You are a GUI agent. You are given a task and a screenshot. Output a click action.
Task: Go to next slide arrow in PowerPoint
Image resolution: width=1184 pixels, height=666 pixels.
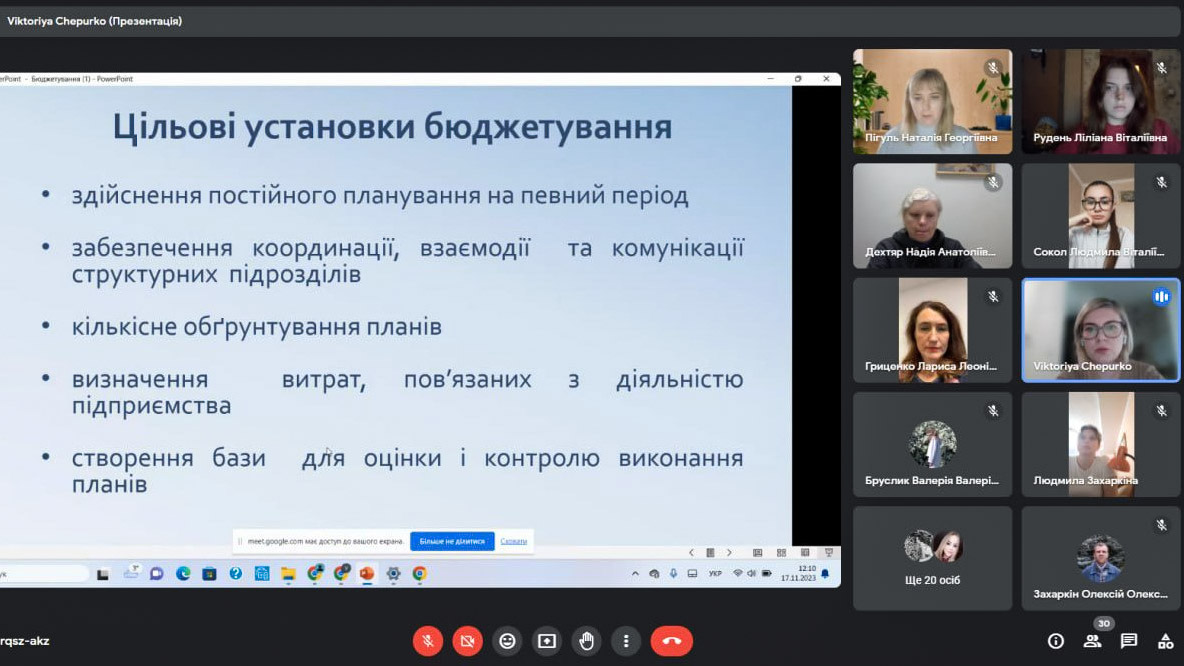coord(729,552)
